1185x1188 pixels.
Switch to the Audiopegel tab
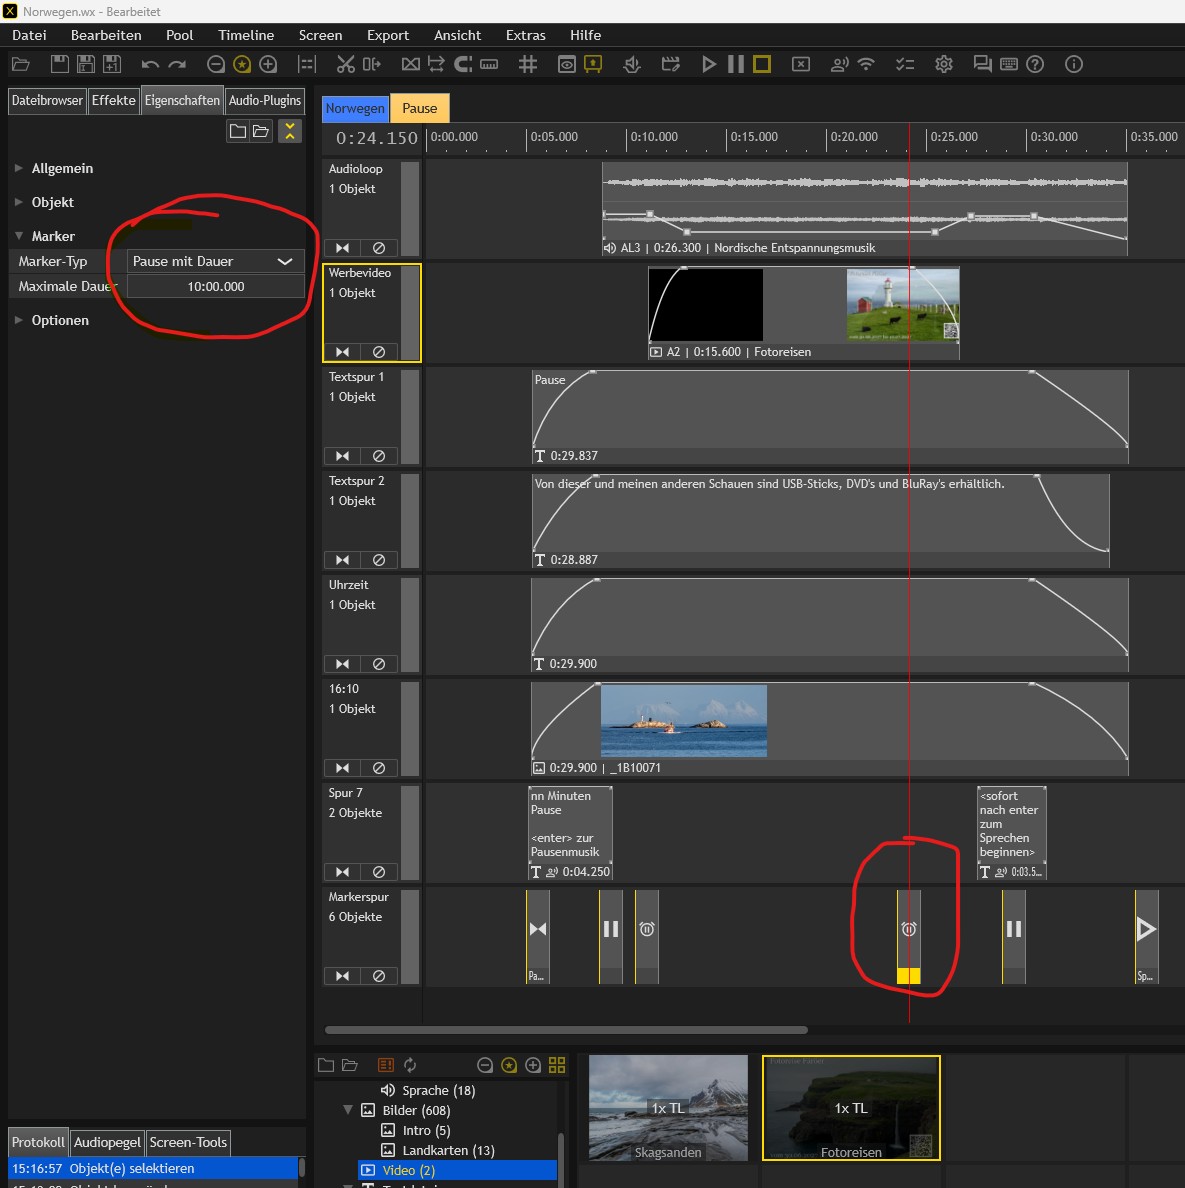coord(107,1142)
